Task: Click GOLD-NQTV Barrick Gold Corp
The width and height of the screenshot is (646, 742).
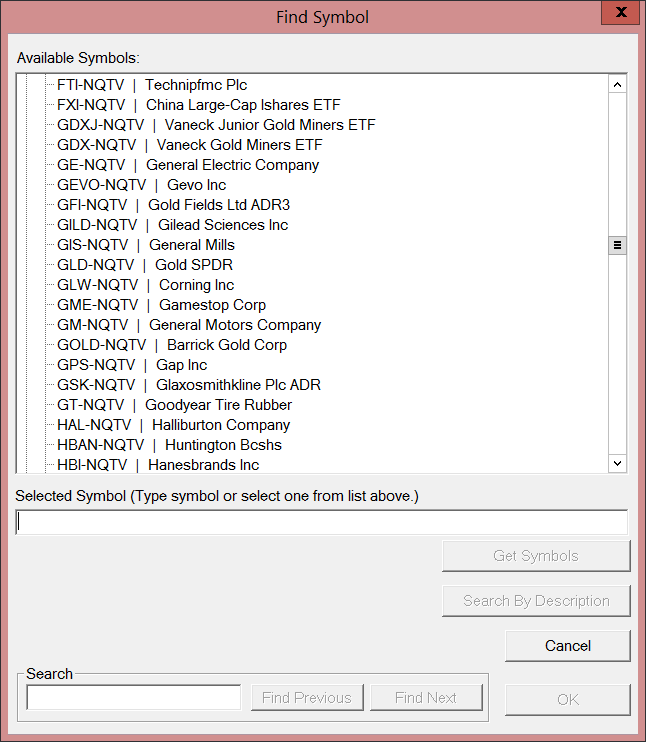Action: (x=172, y=344)
